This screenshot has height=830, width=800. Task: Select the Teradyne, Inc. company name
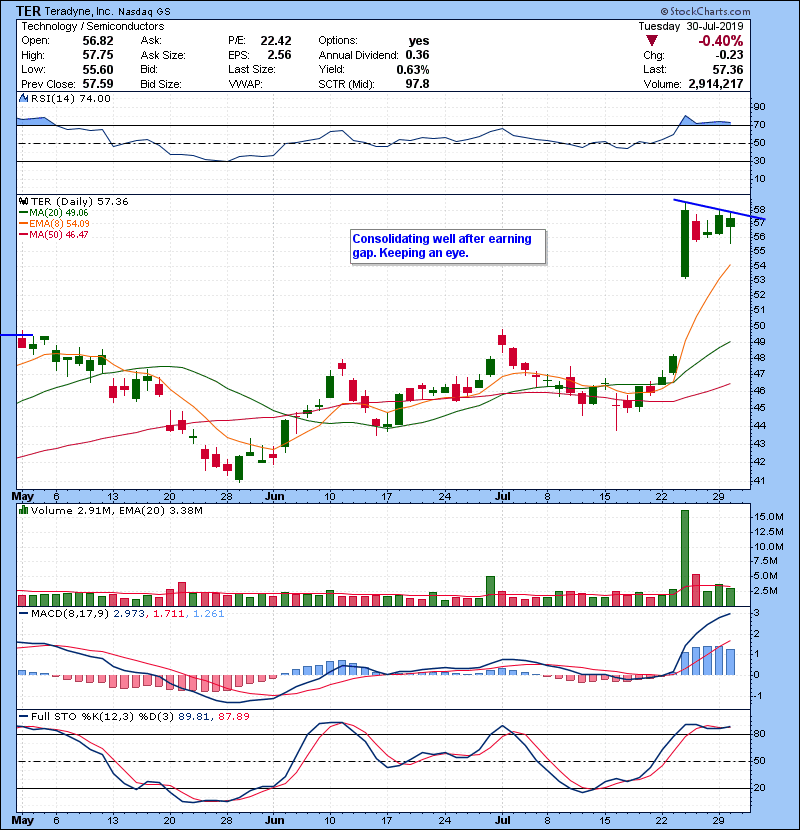78,11
